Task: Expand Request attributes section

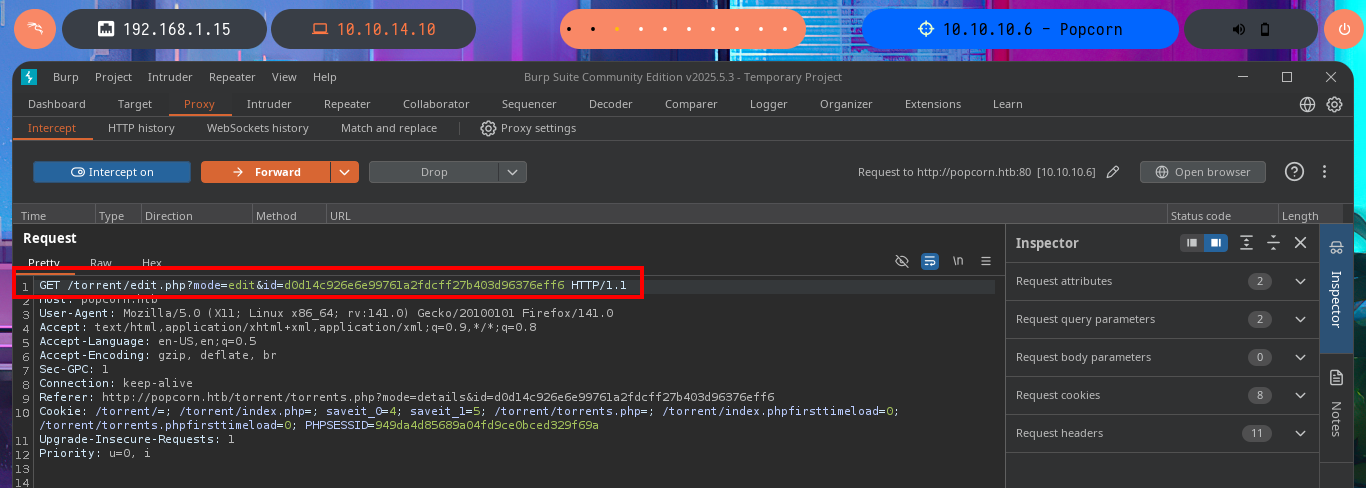Action: [1162, 281]
